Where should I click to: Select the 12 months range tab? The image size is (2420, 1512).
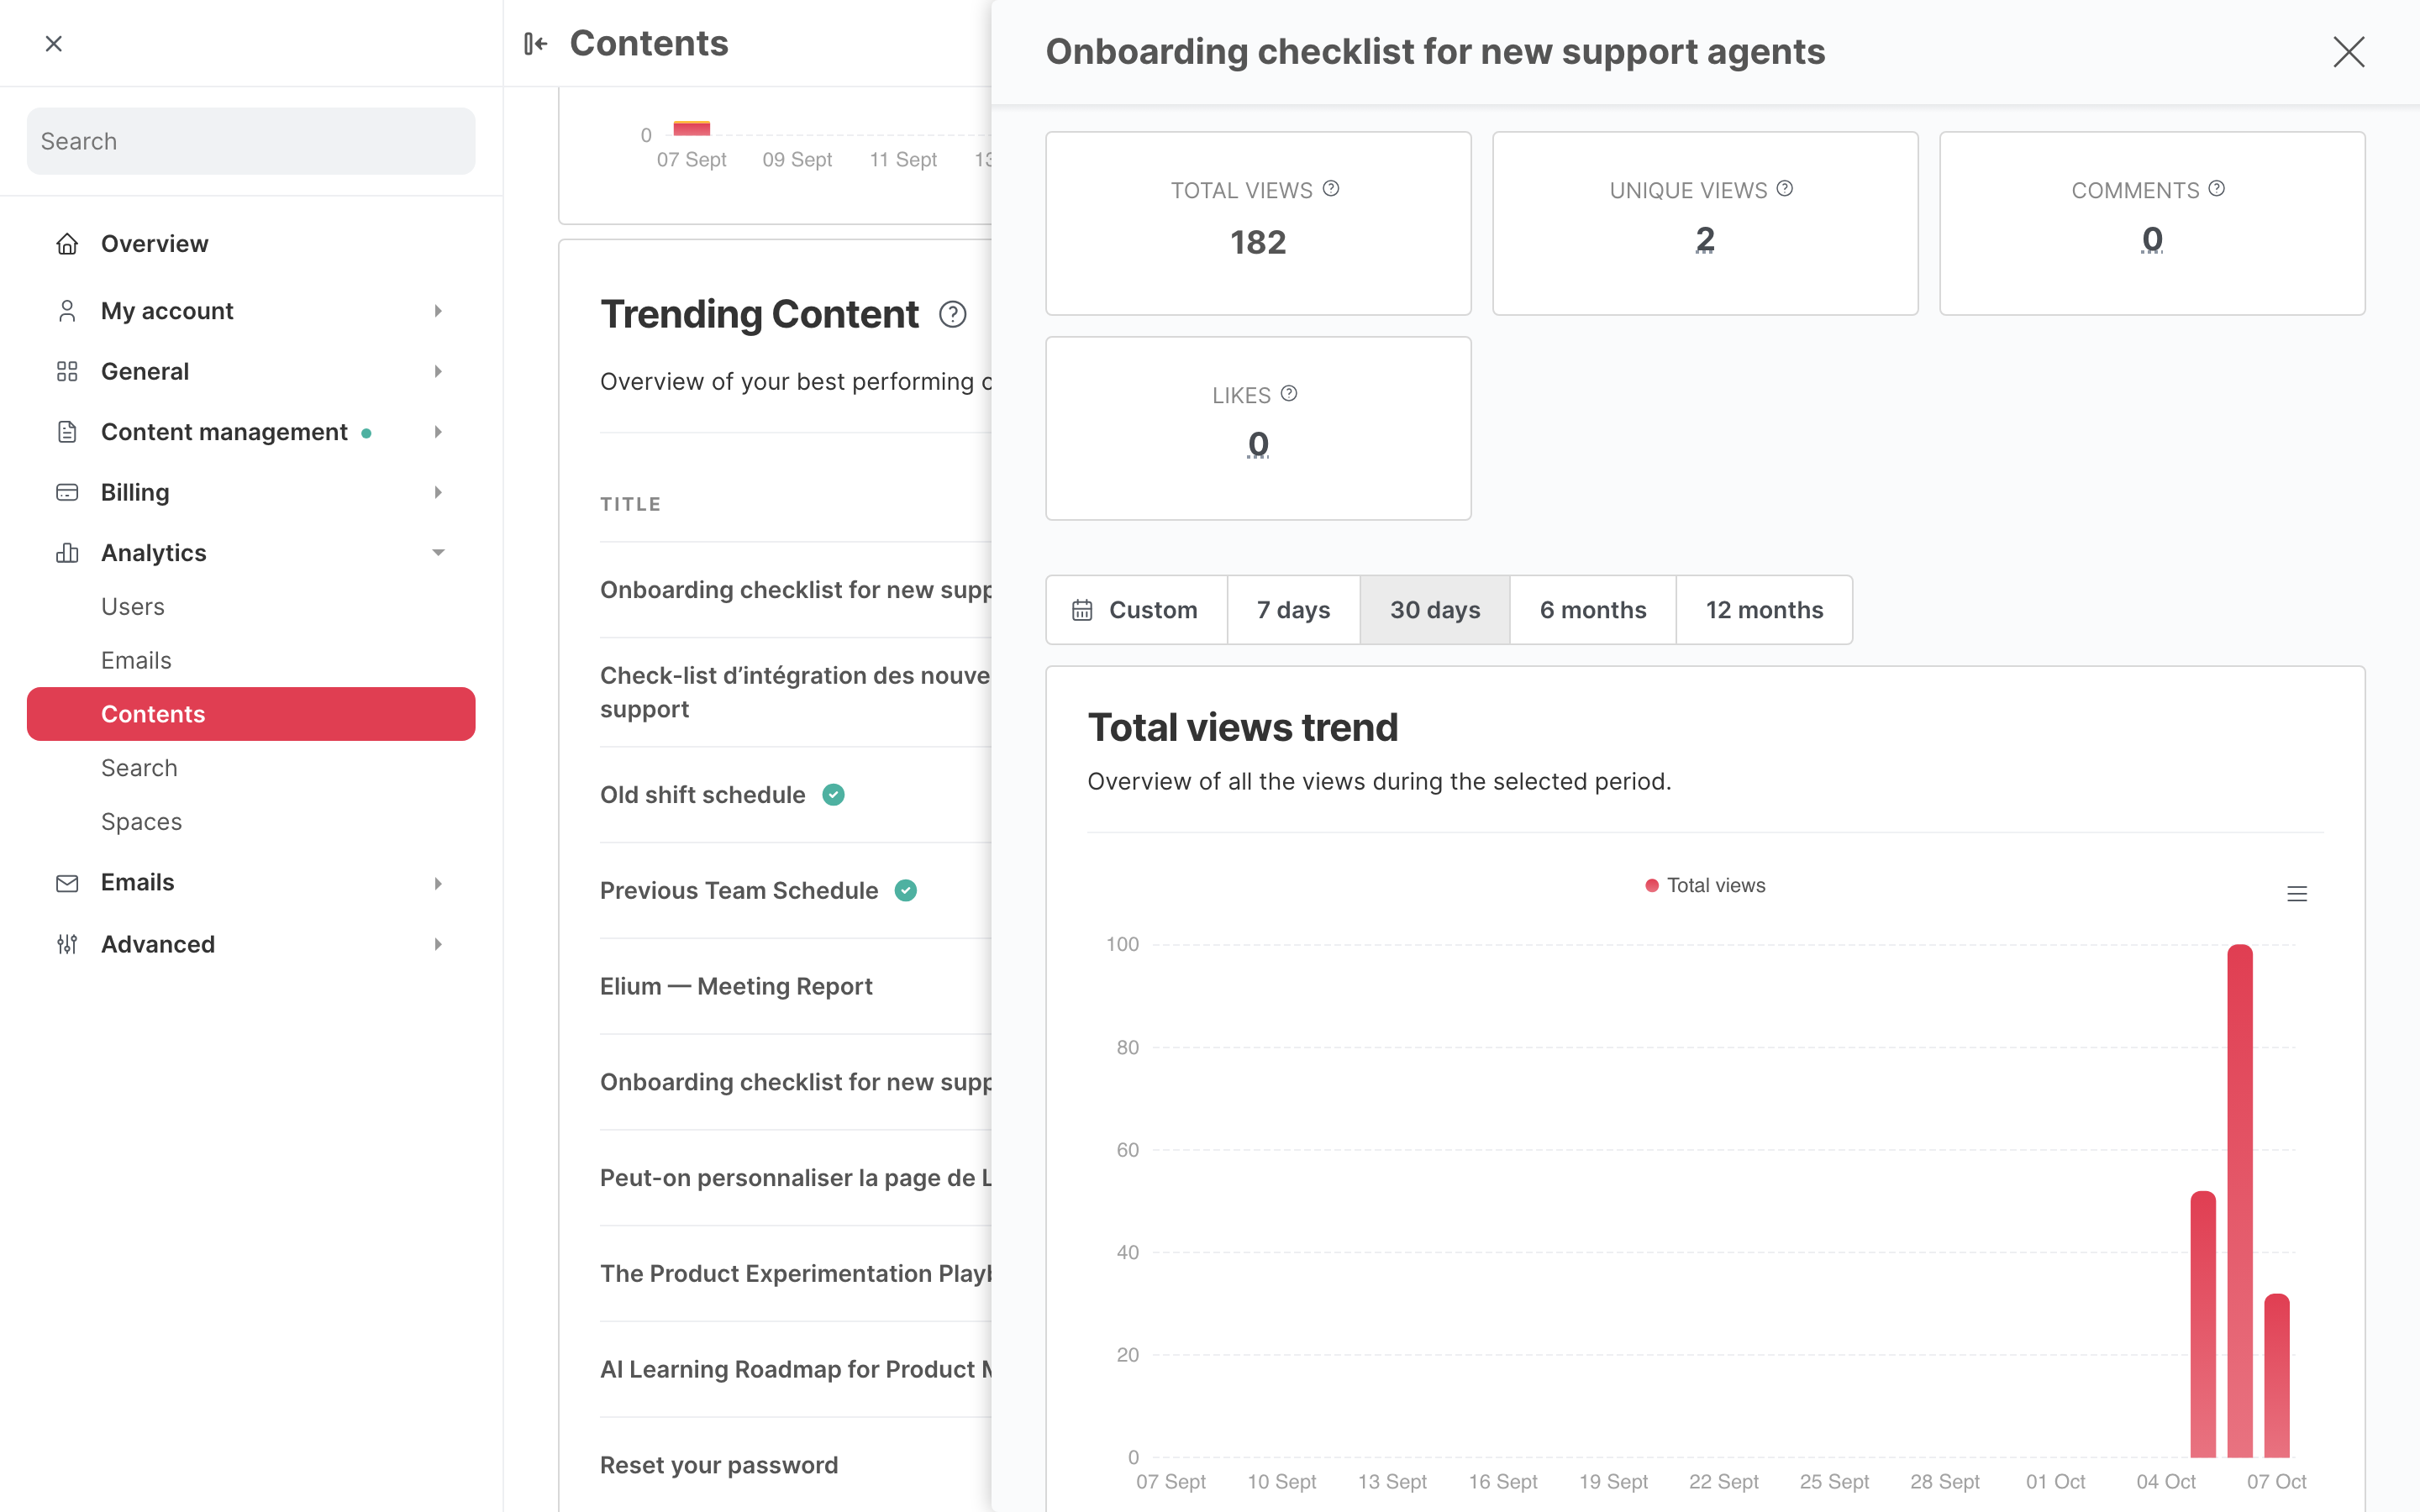(x=1764, y=609)
